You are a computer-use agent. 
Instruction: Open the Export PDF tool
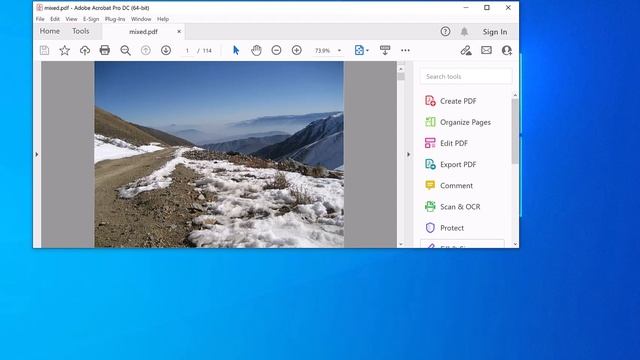coord(450,164)
